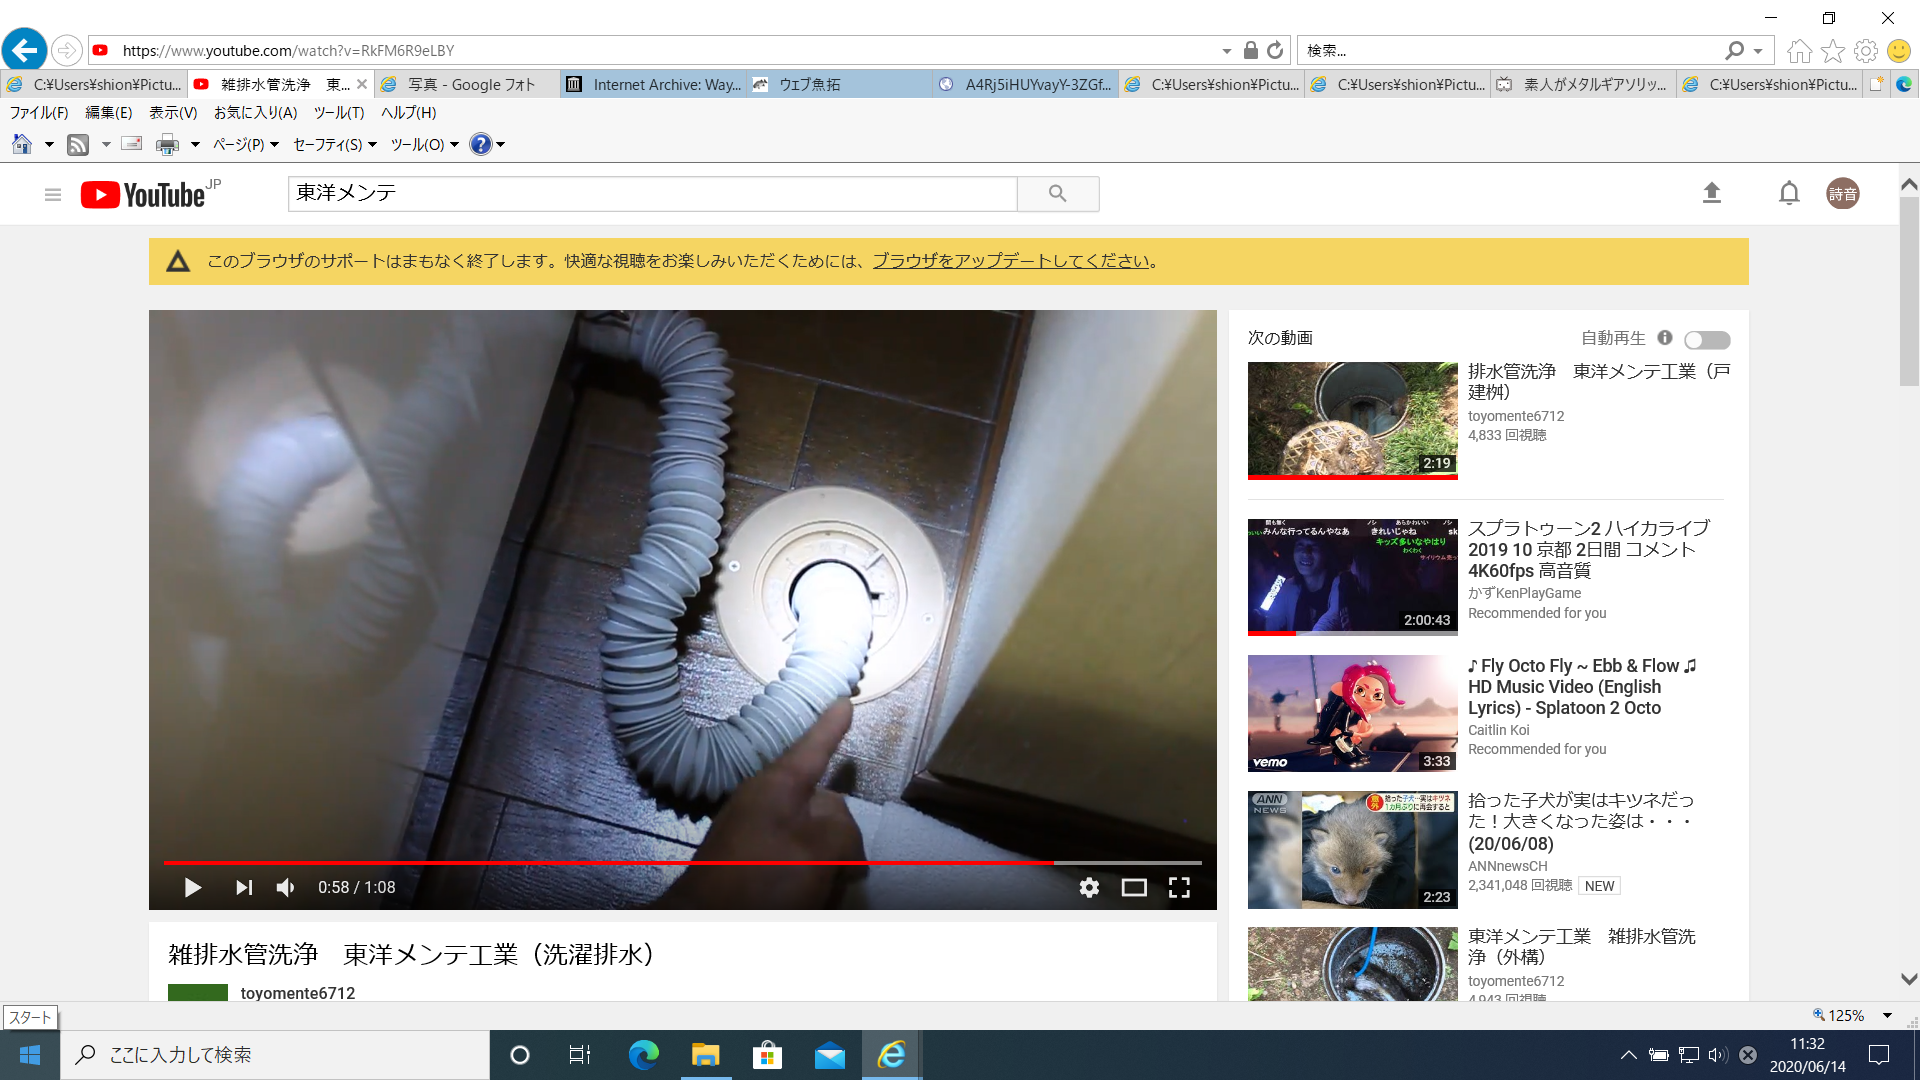The image size is (1920, 1080).
Task: Switch to the 写真 - Google フォト tab
Action: point(470,85)
